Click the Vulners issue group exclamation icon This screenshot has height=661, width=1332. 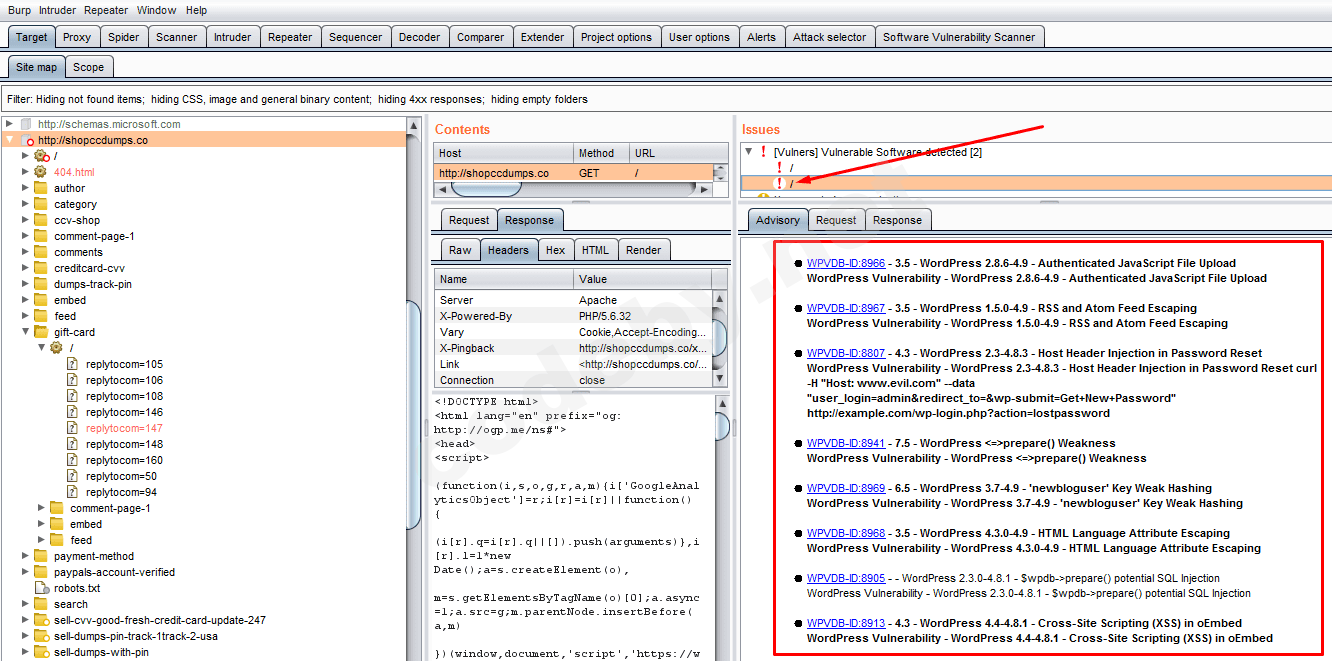click(763, 152)
